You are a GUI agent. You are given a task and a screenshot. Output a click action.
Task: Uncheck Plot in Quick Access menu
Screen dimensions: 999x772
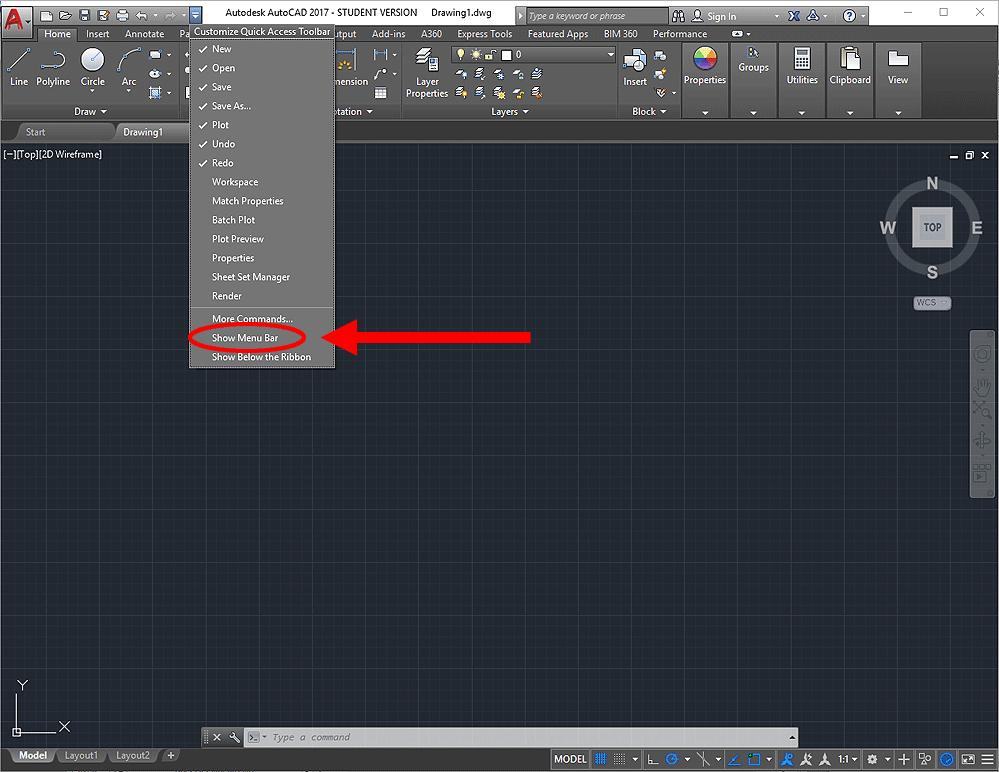coord(262,125)
